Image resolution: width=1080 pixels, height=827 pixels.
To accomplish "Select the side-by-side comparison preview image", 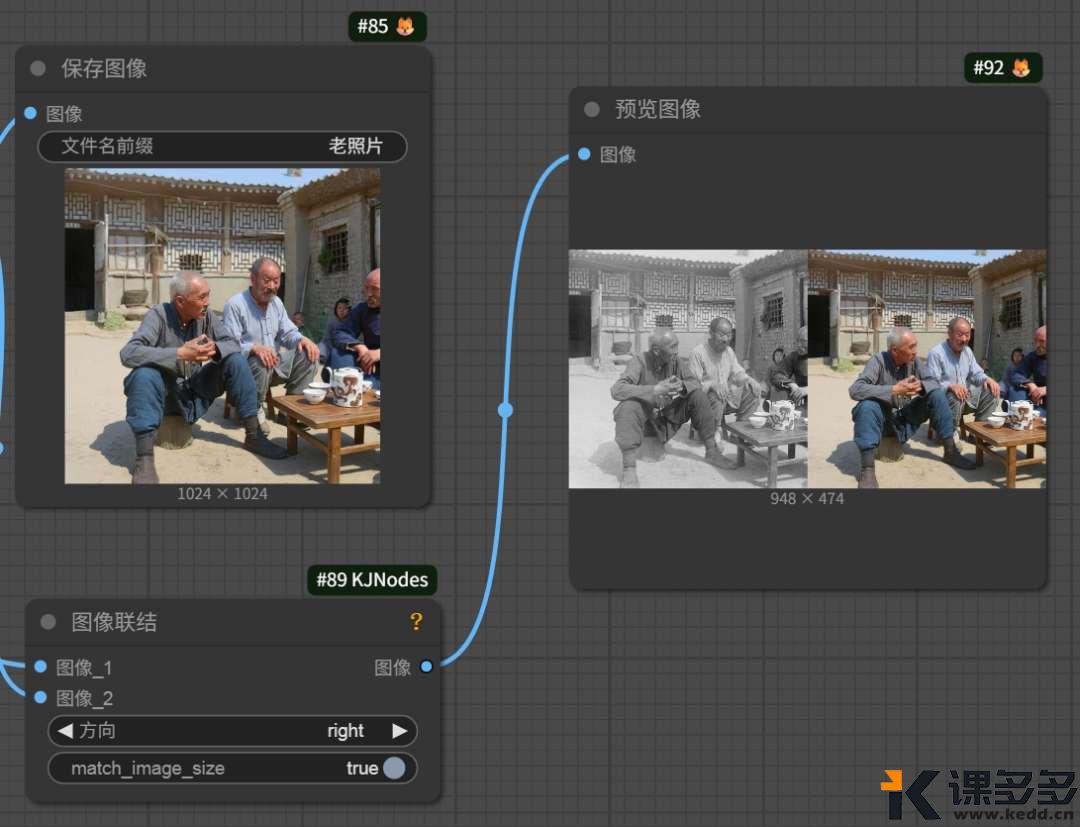I will click(x=807, y=369).
